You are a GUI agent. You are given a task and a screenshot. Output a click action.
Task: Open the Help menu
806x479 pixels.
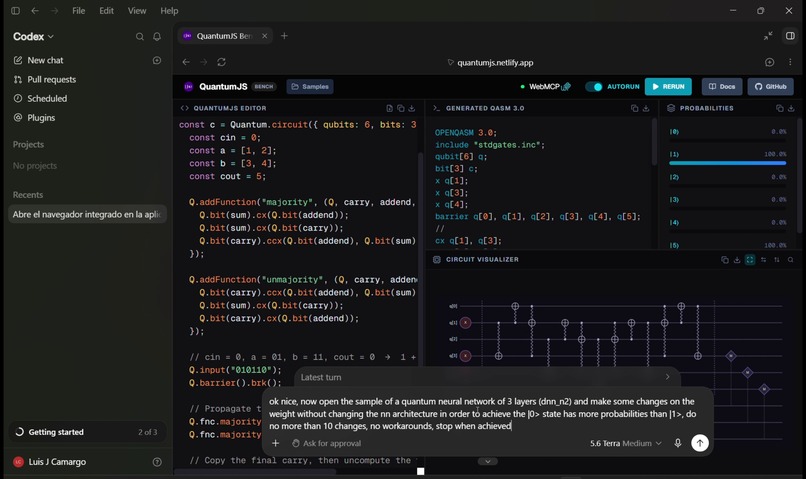[x=169, y=10]
